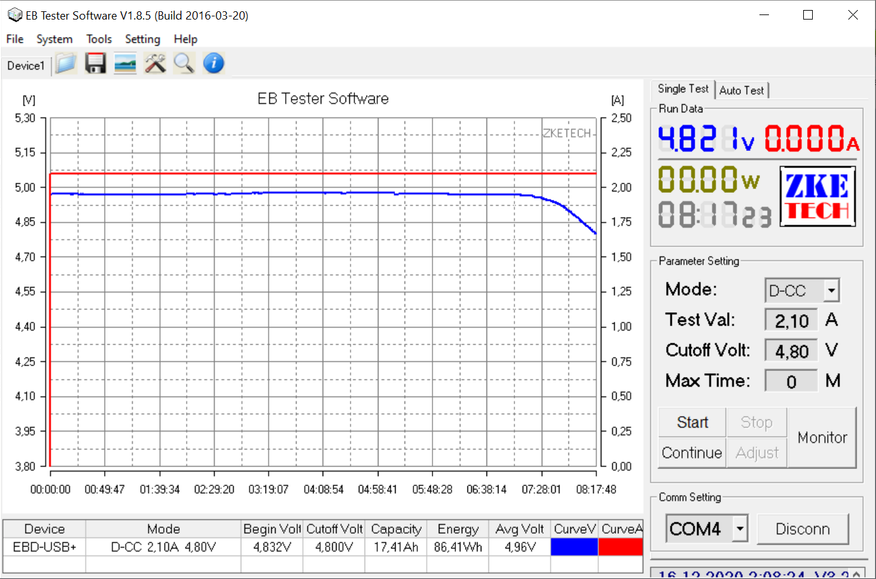The image size is (876, 579).
Task: Open the Help menu
Action: click(x=185, y=39)
